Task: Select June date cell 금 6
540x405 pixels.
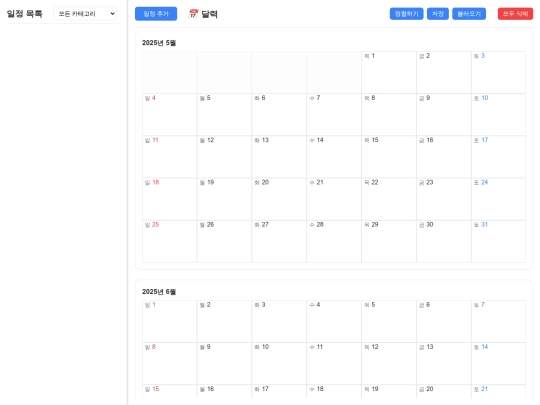Action: tap(444, 321)
